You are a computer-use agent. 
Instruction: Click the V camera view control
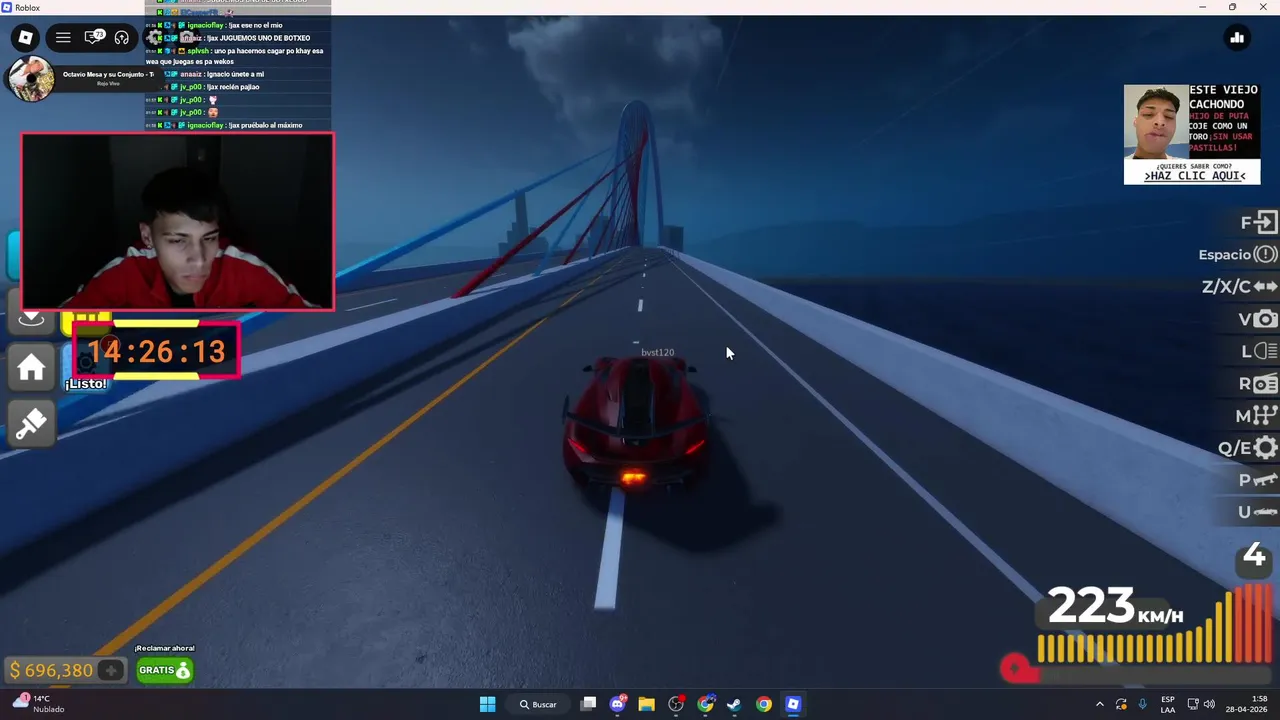(x=1258, y=319)
